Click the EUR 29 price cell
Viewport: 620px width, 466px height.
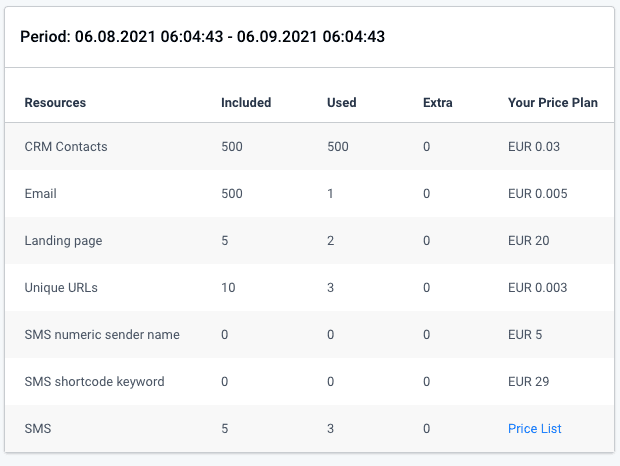pyautogui.click(x=529, y=382)
